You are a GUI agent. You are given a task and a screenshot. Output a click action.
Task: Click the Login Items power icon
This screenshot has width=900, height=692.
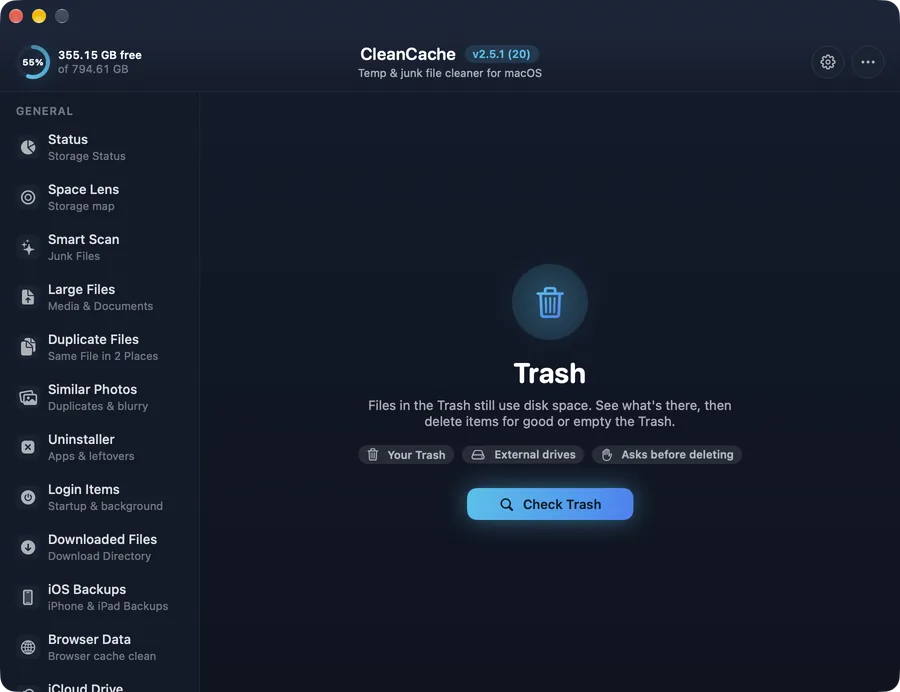pos(28,497)
